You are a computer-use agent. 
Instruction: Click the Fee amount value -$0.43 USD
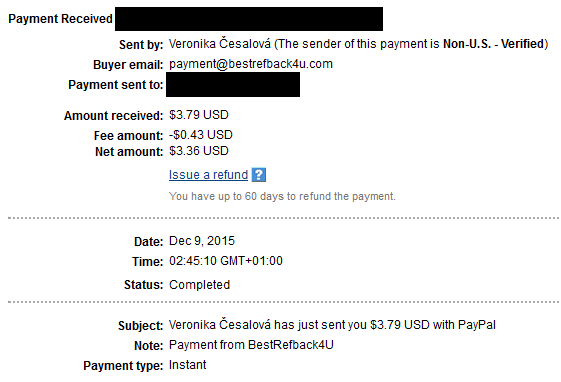201,135
